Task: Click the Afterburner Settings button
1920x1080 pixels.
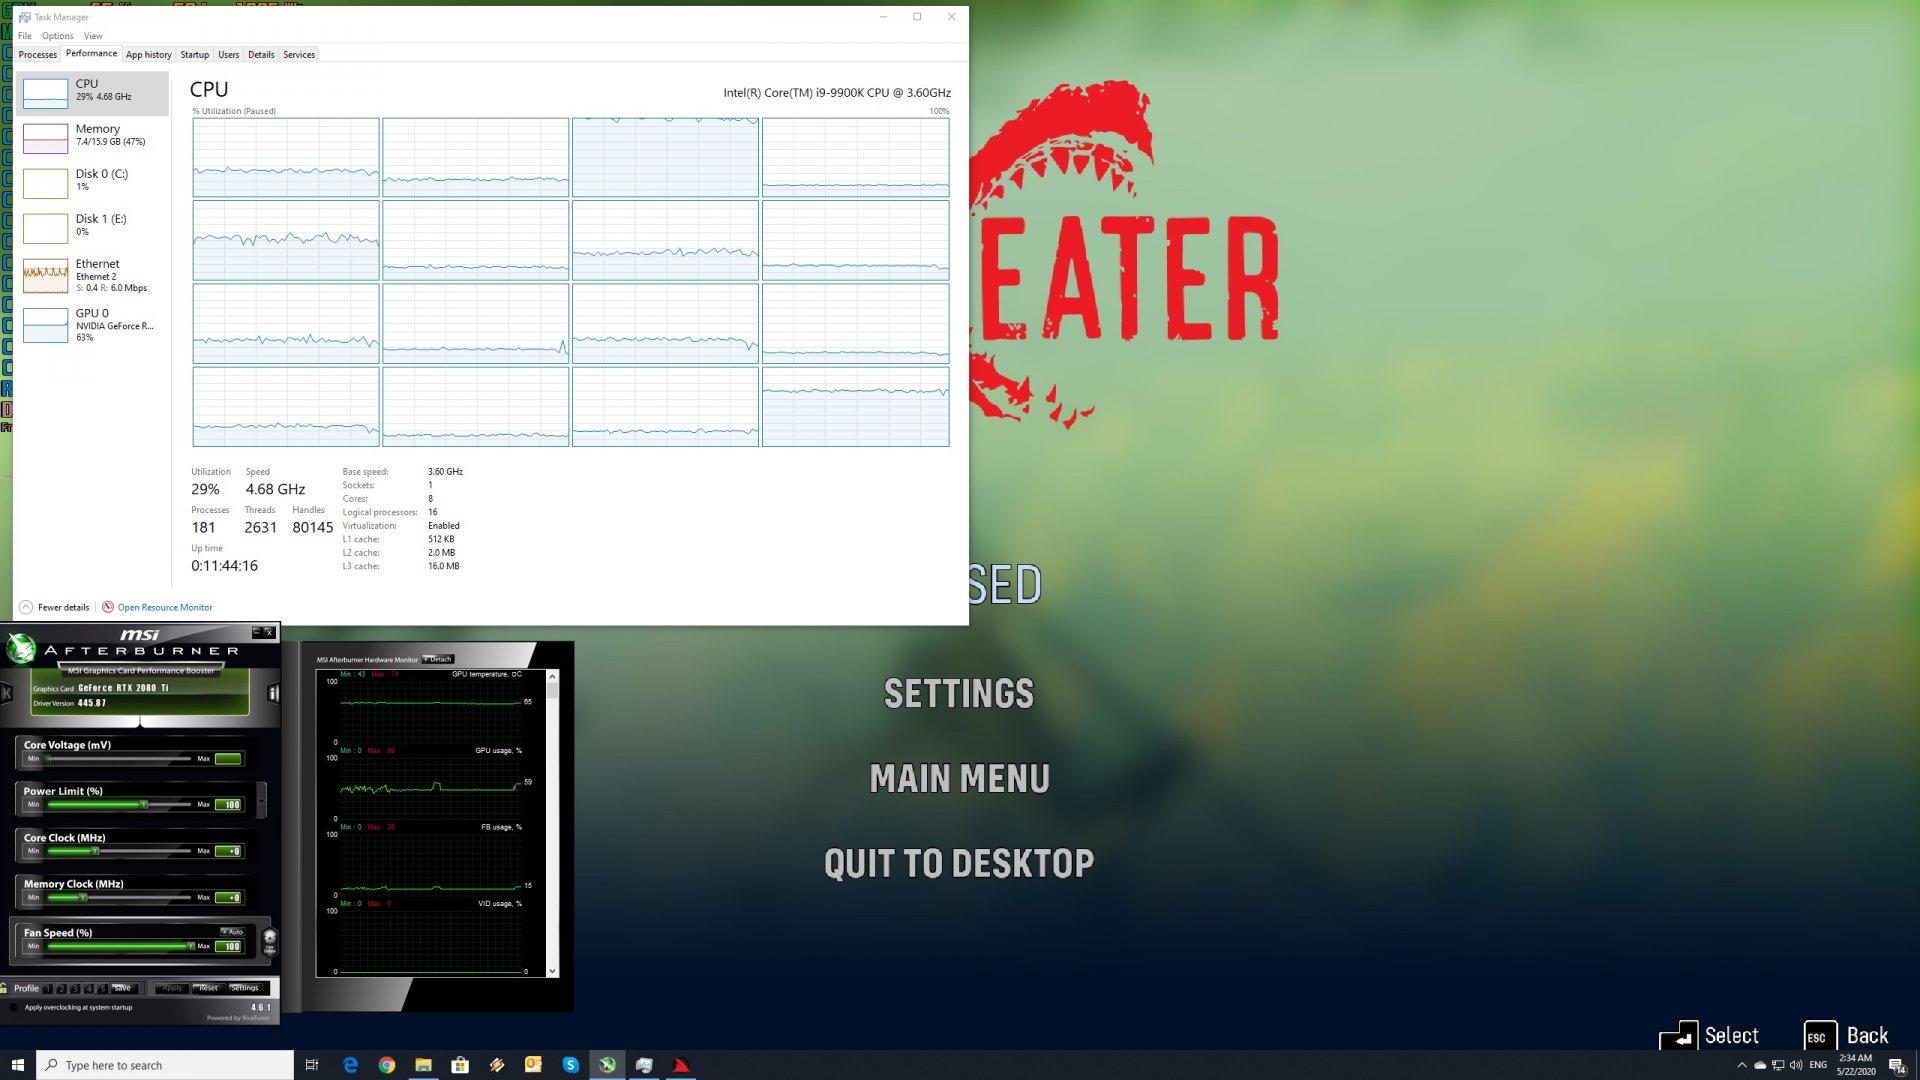Action: [244, 988]
